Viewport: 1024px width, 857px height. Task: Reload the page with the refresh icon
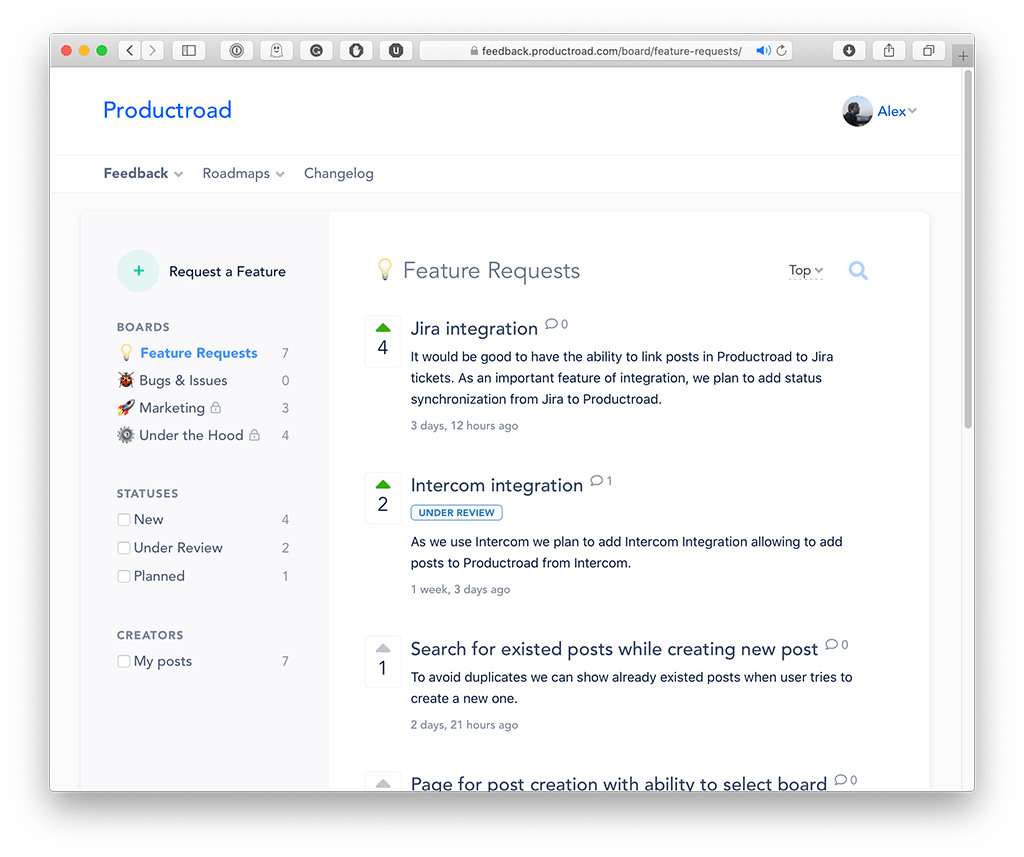782,50
